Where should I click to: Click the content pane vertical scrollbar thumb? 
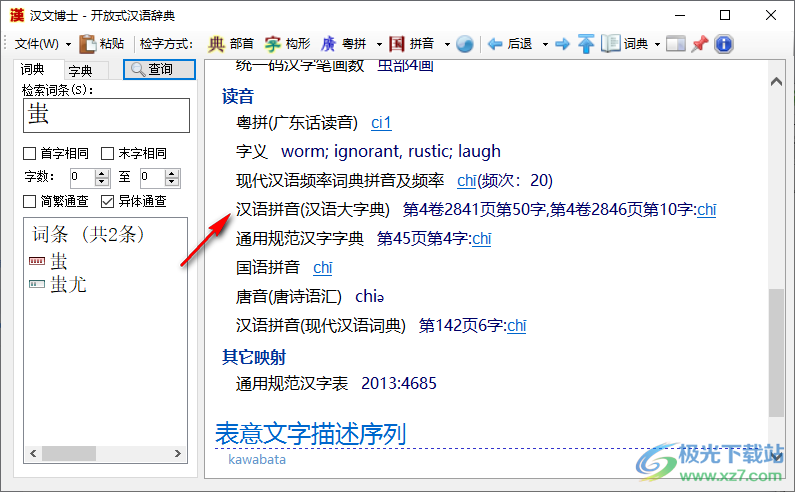pos(776,353)
